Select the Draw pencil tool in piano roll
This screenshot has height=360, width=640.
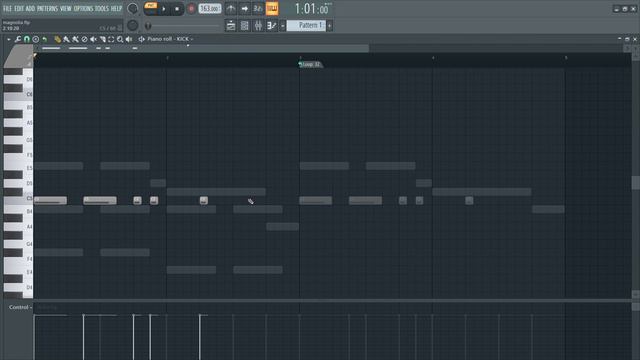pos(58,39)
